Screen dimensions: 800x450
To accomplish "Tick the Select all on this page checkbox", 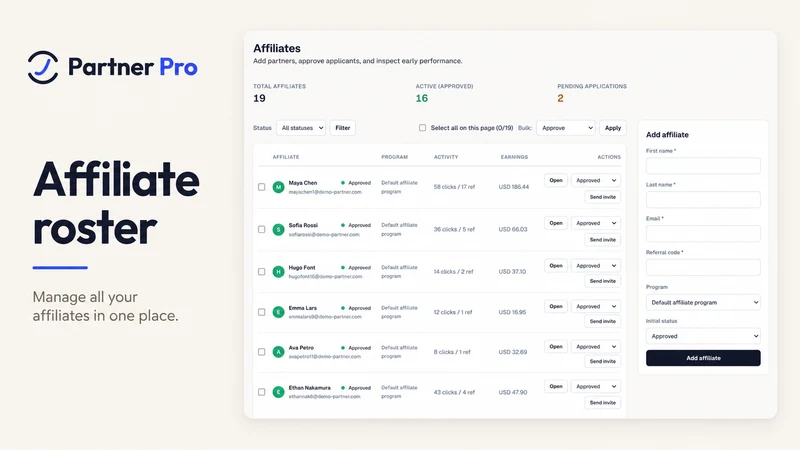I will pos(422,128).
